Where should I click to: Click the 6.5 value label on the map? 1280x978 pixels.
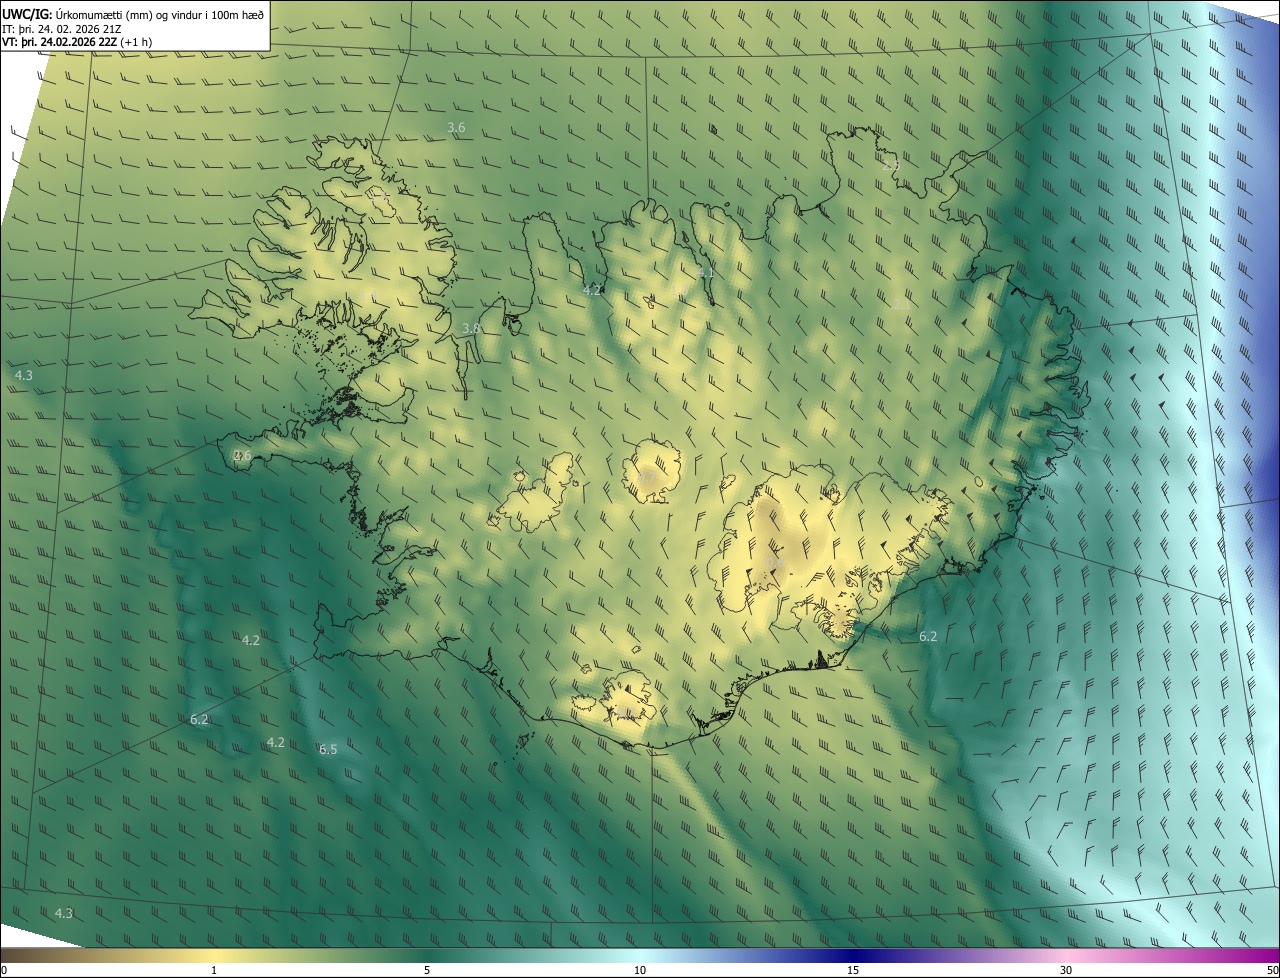[x=328, y=749]
